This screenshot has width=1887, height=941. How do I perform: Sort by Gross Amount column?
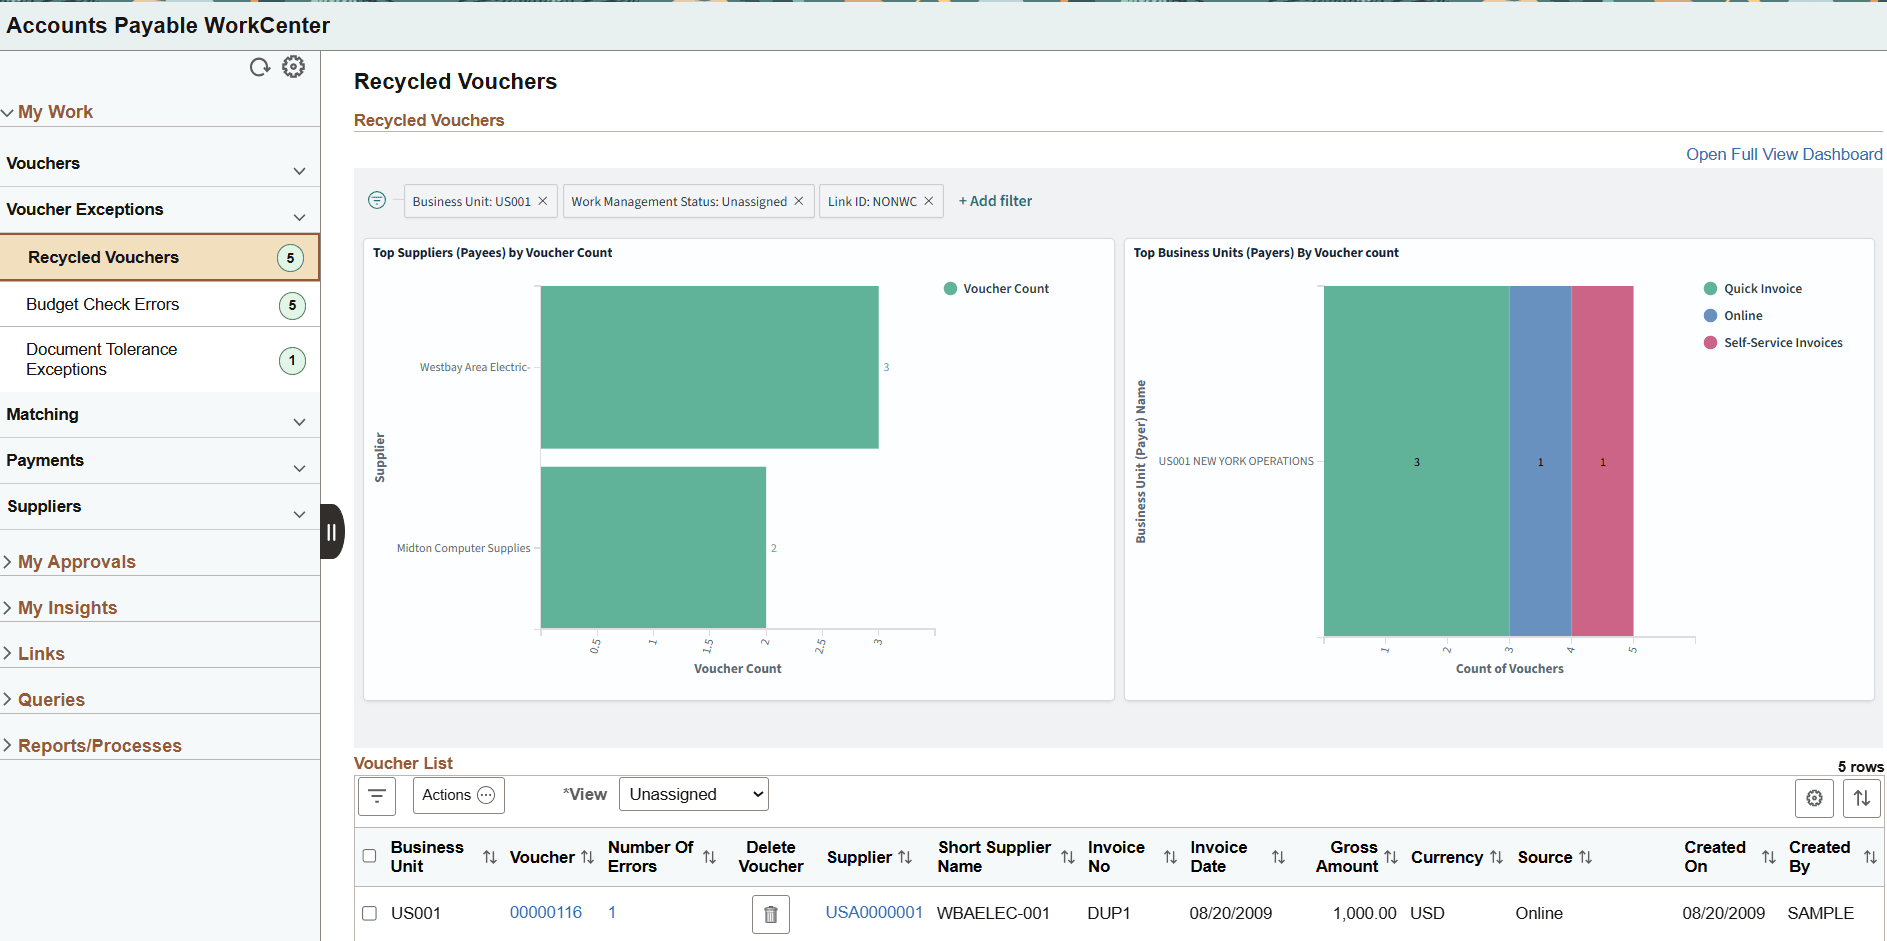pyautogui.click(x=1391, y=857)
